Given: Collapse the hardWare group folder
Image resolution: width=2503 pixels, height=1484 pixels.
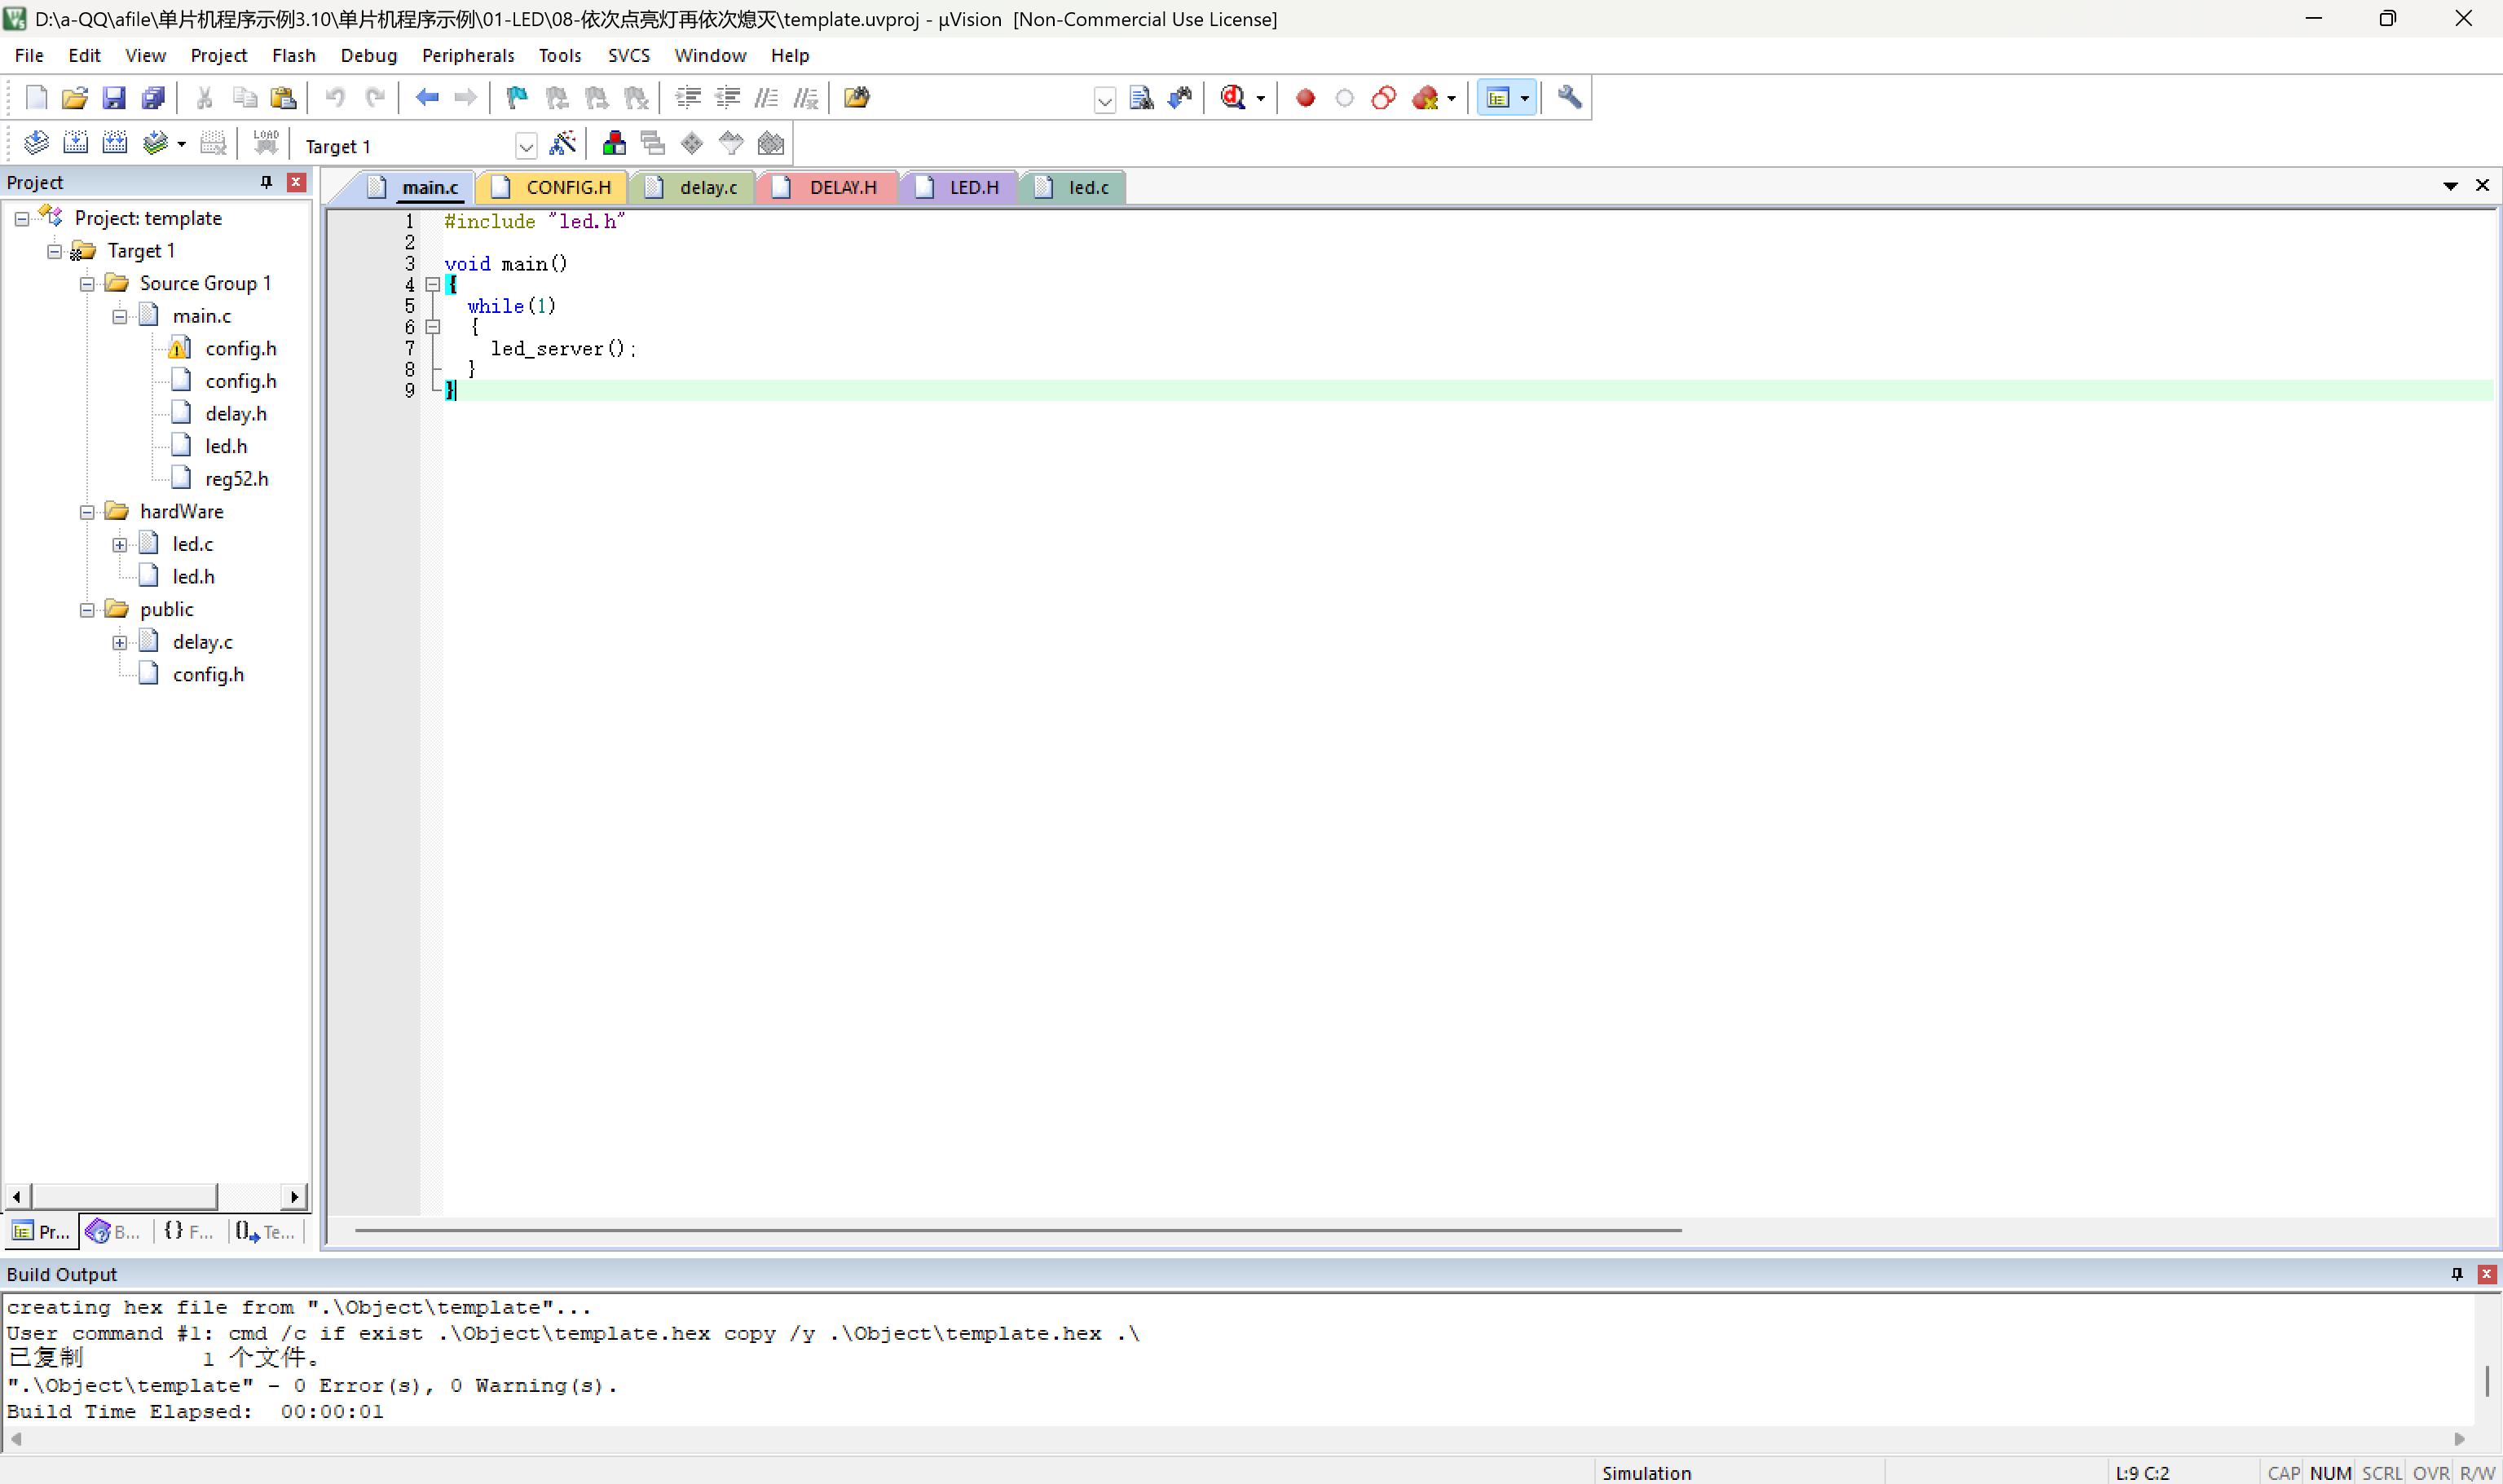Looking at the screenshot, I should pos(87,512).
